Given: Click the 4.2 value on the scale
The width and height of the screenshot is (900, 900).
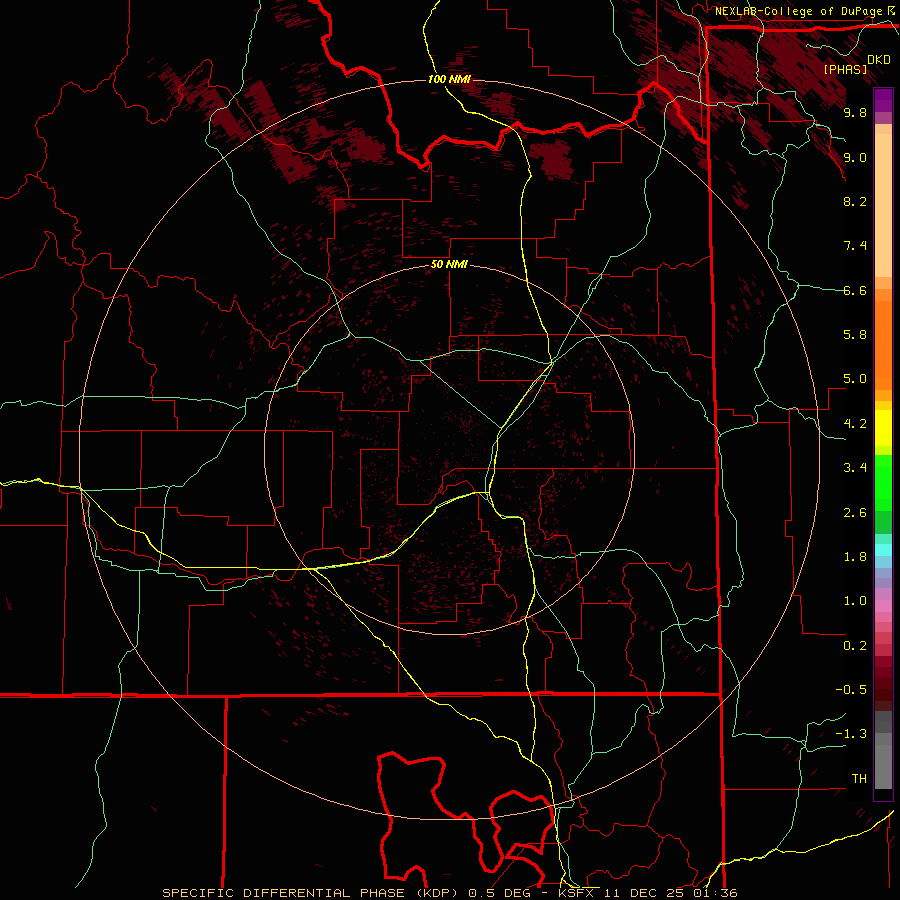Looking at the screenshot, I should [855, 424].
